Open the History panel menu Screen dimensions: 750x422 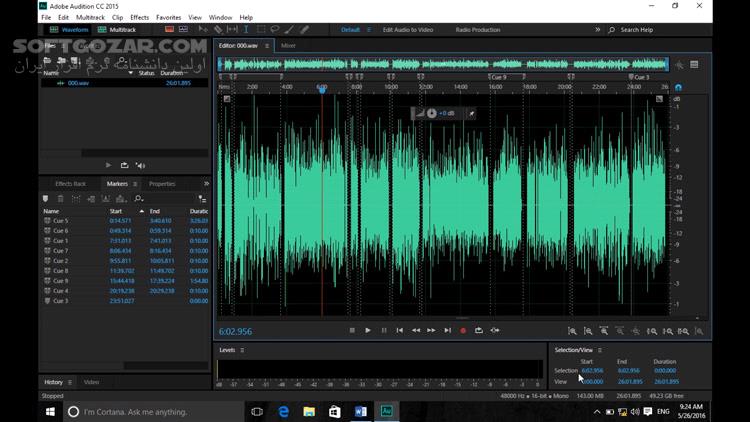pyautogui.click(x=70, y=382)
